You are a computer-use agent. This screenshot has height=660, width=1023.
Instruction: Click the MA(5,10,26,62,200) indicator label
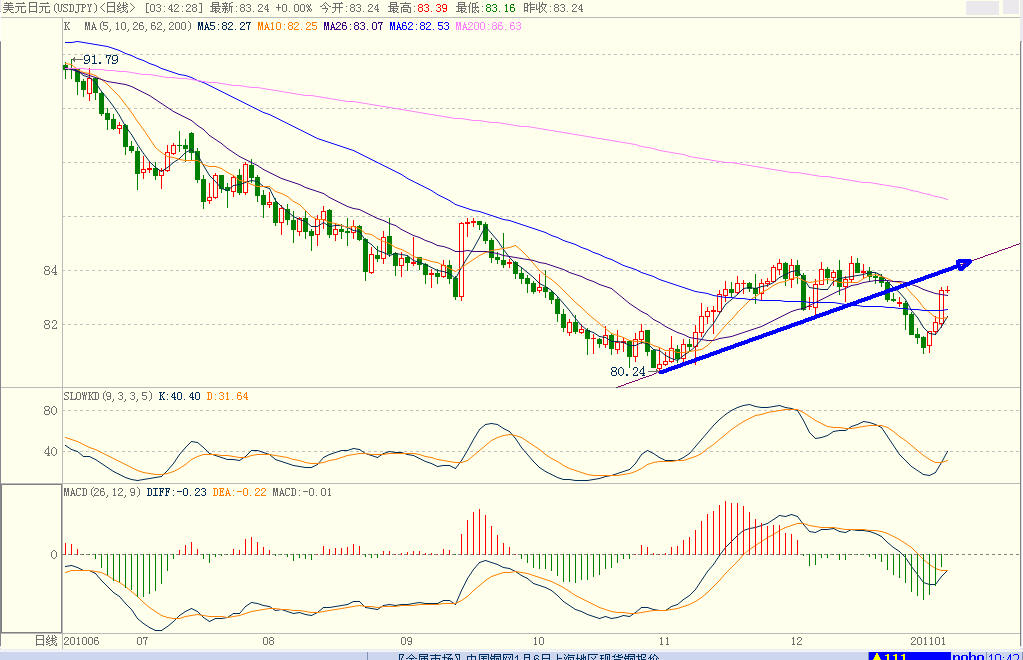pyautogui.click(x=138, y=26)
